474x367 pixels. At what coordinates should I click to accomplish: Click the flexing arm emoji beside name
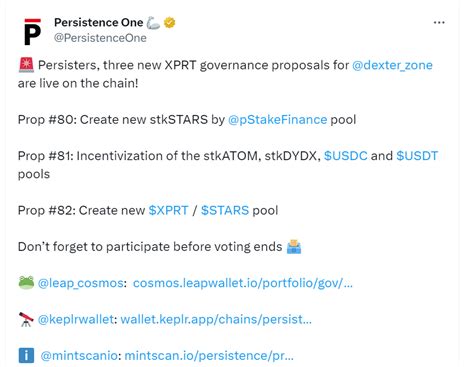point(153,23)
